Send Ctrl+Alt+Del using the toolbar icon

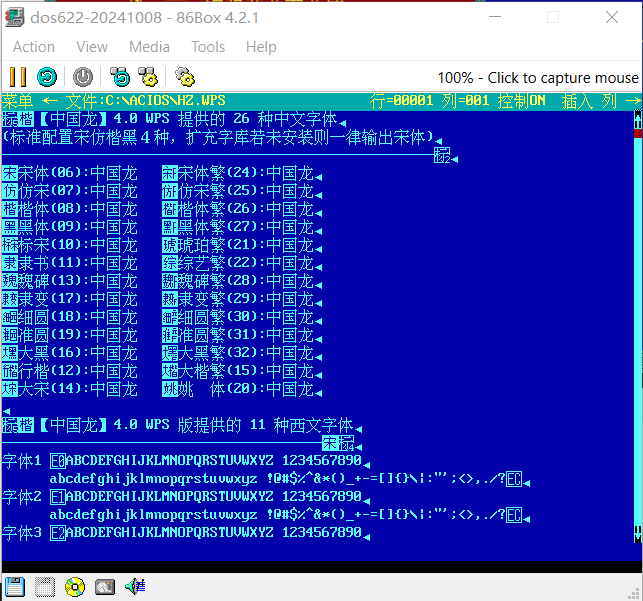pos(120,77)
